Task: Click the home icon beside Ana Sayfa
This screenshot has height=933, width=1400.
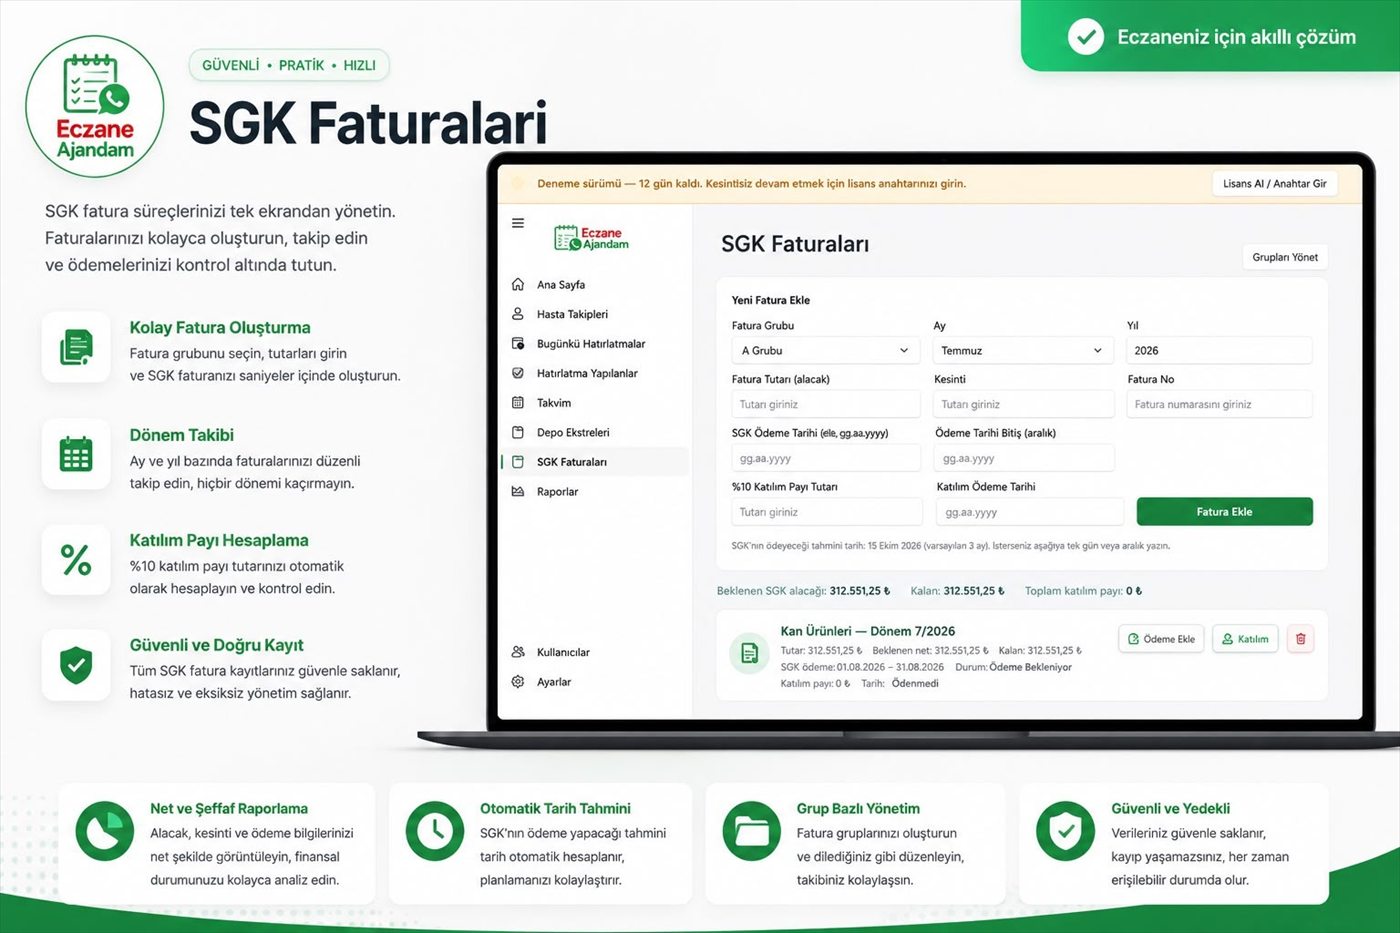Action: [x=518, y=284]
